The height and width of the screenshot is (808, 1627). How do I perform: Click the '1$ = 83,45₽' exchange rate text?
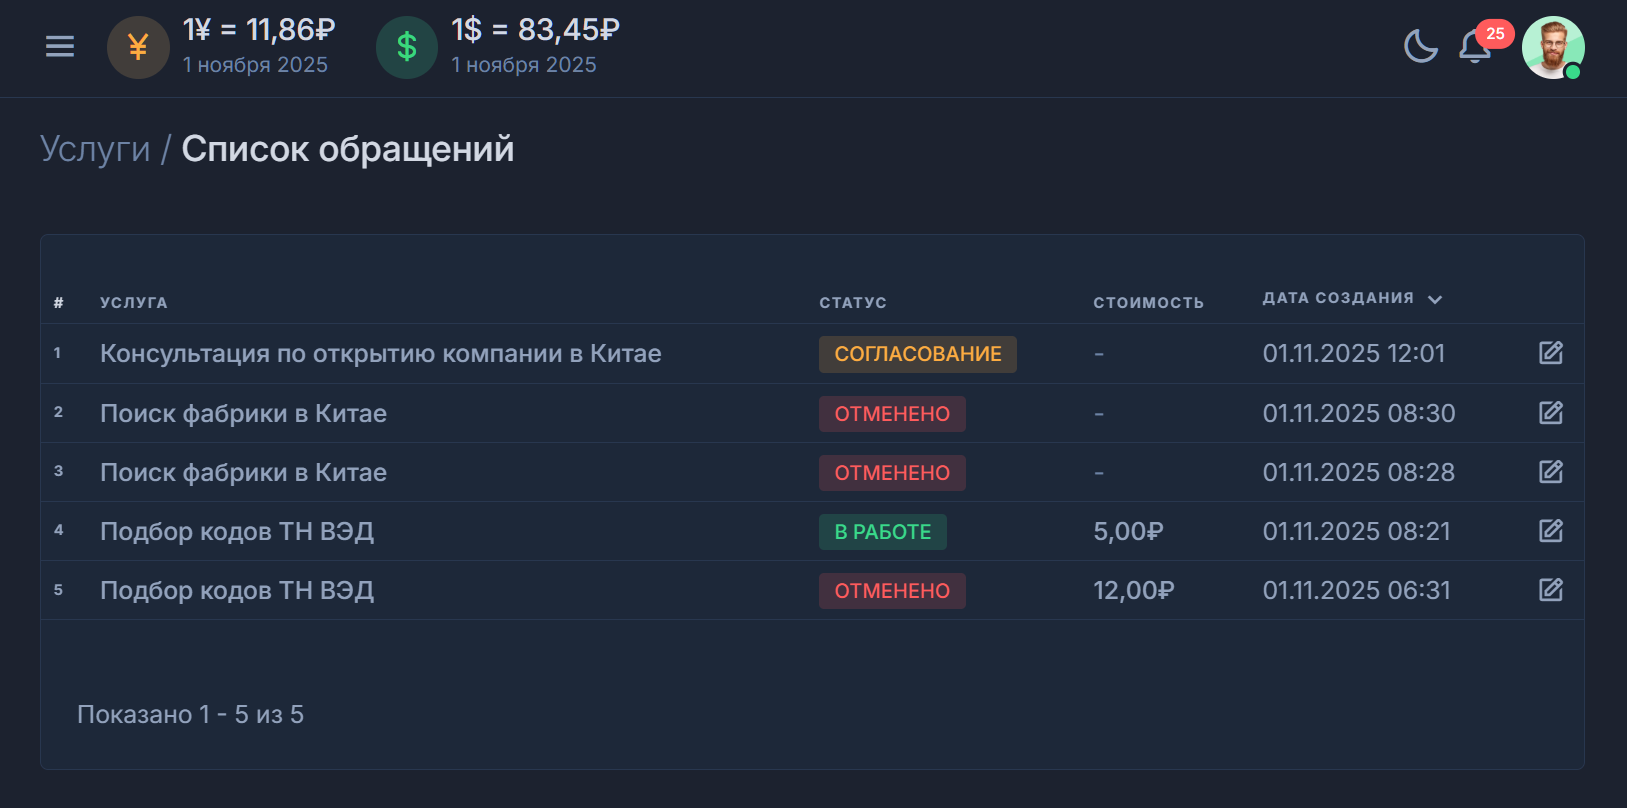(535, 31)
